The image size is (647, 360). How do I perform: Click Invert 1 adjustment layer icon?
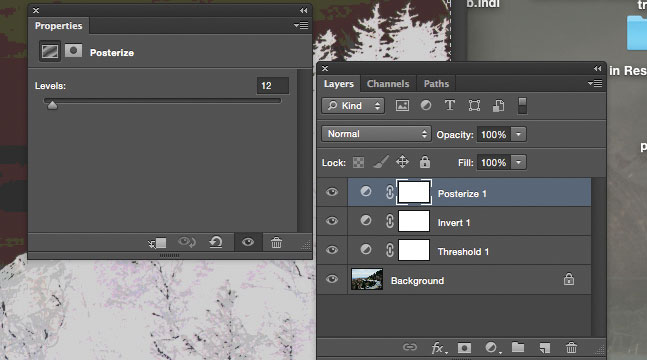click(366, 220)
